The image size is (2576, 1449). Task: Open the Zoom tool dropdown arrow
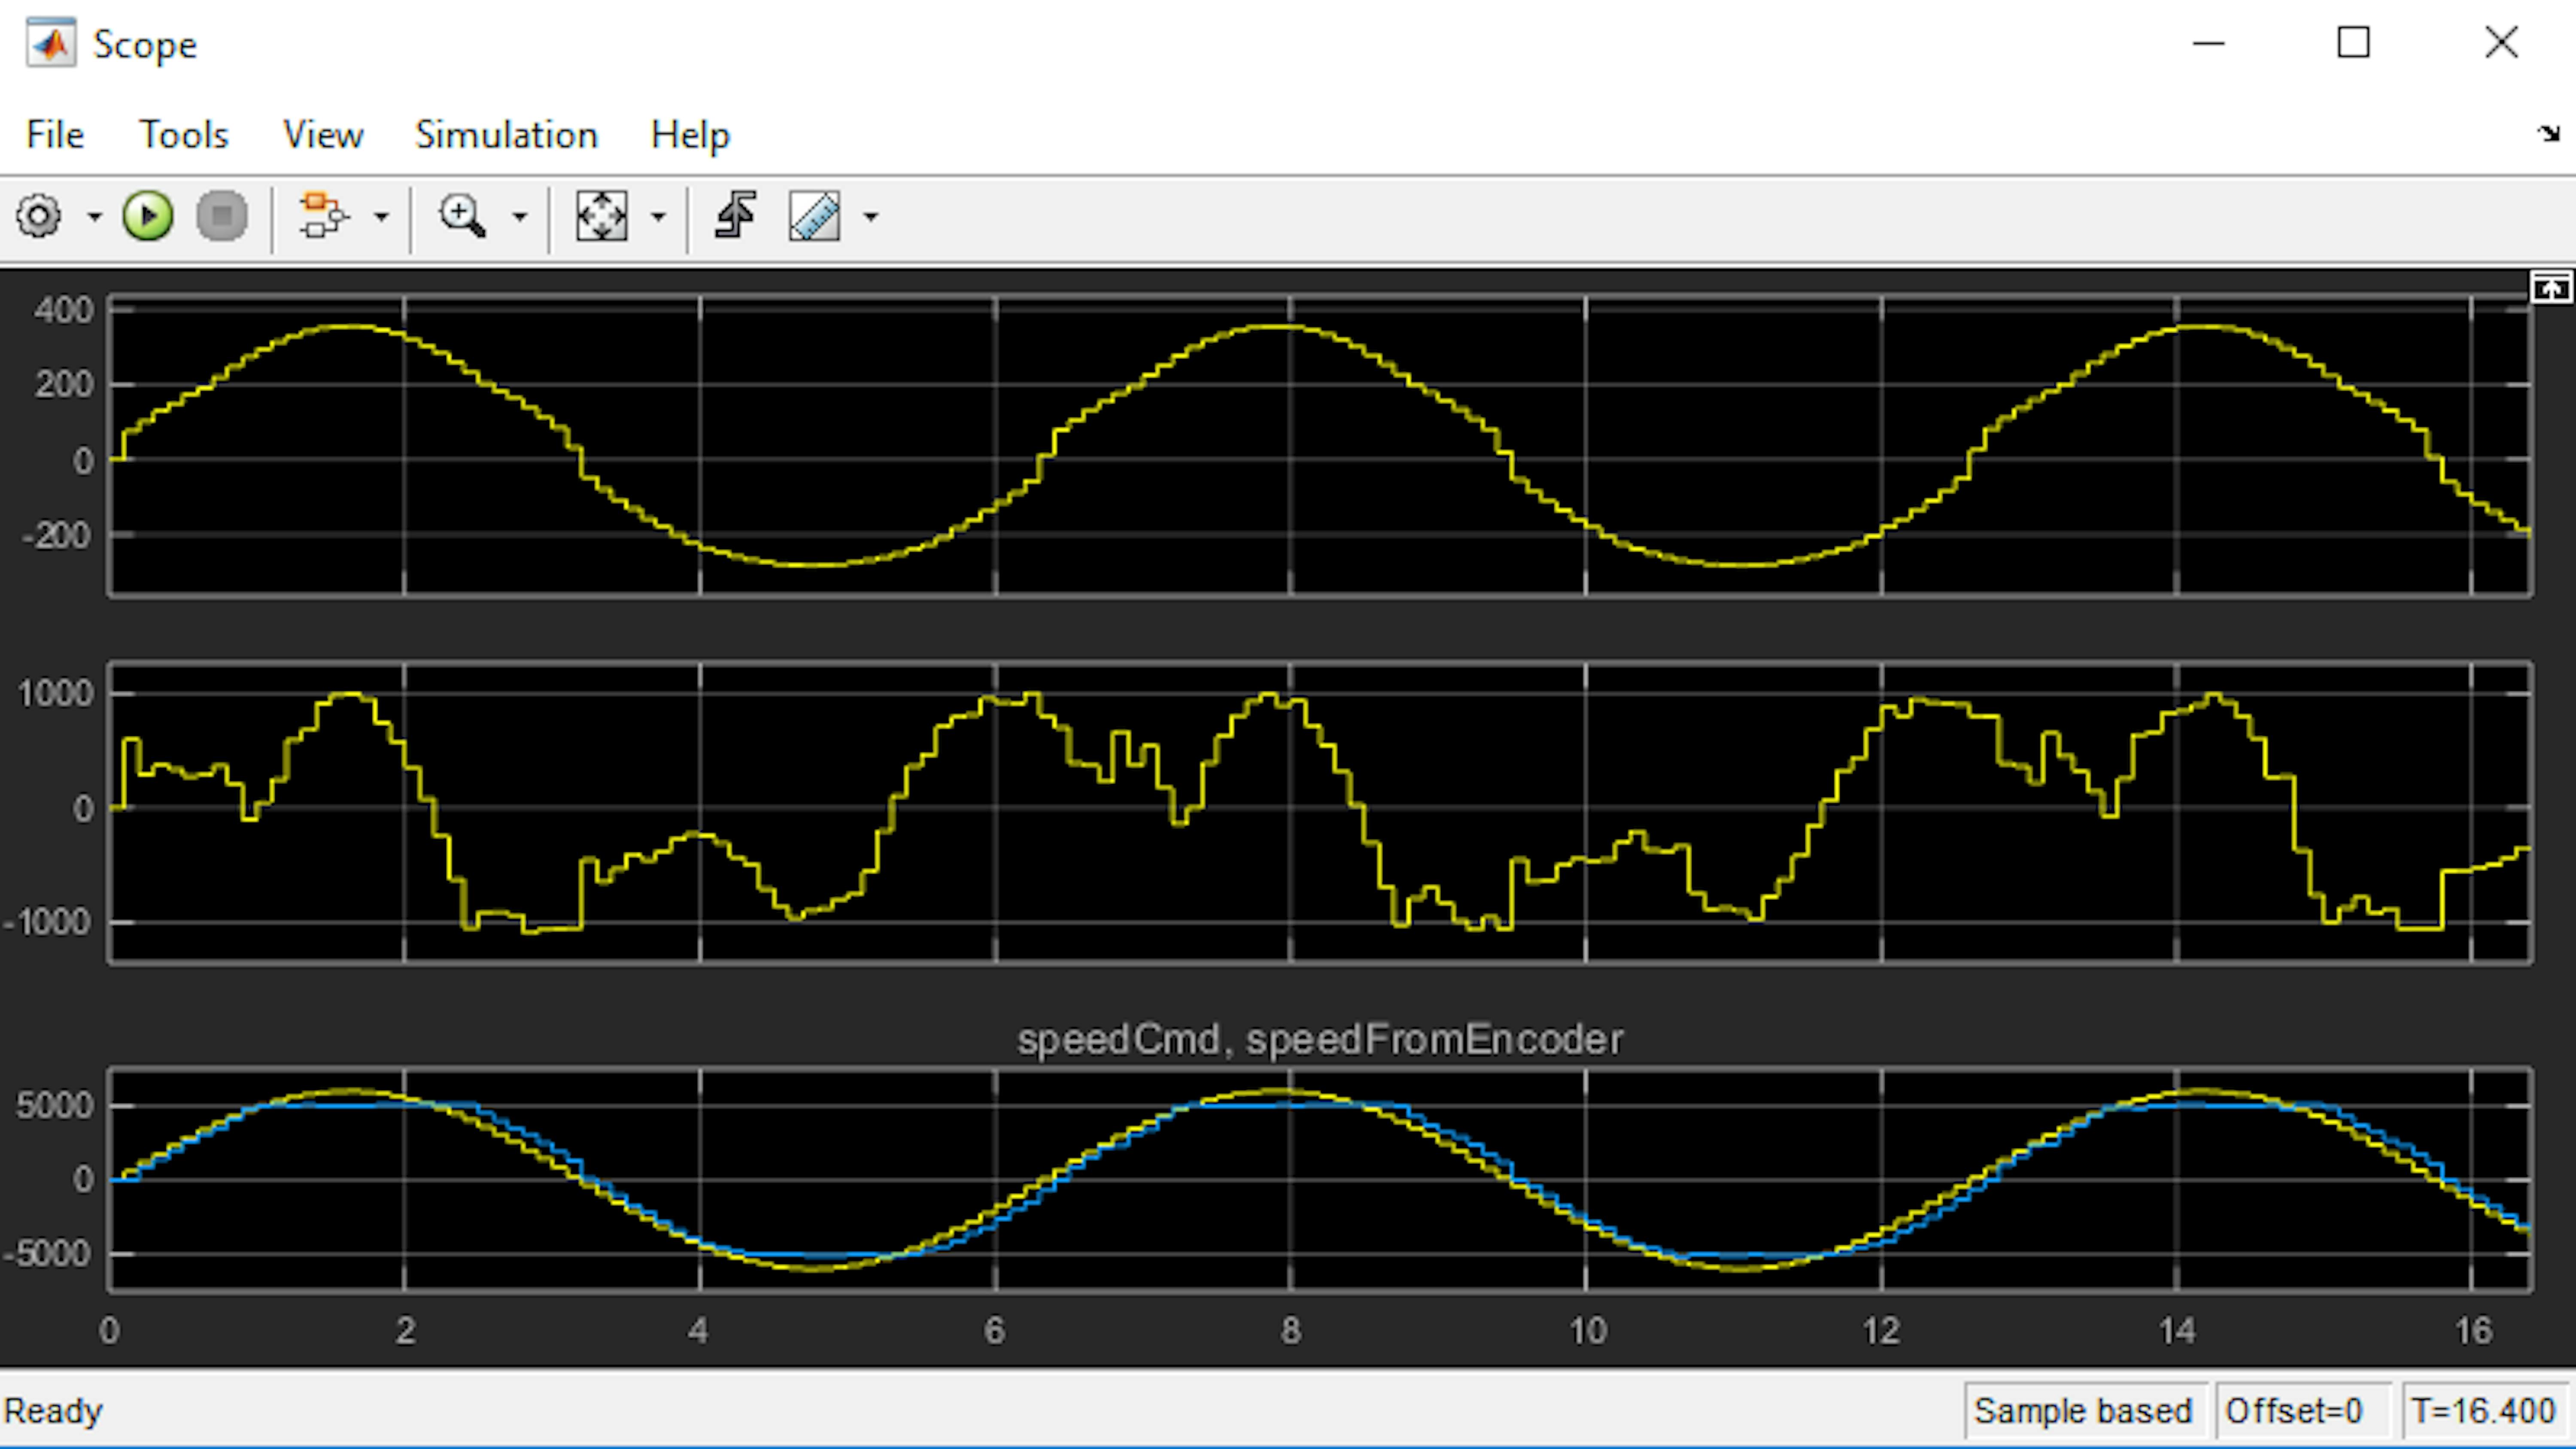click(520, 216)
